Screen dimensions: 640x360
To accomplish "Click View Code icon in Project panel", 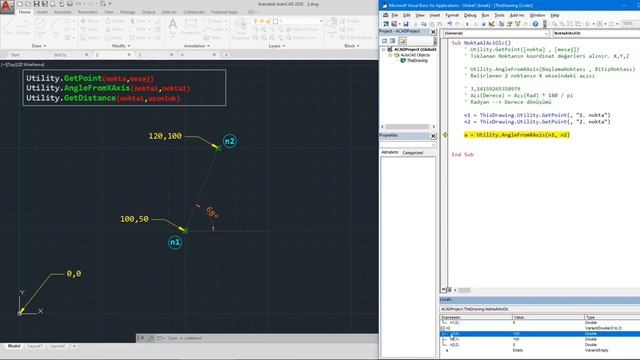I will (384, 41).
